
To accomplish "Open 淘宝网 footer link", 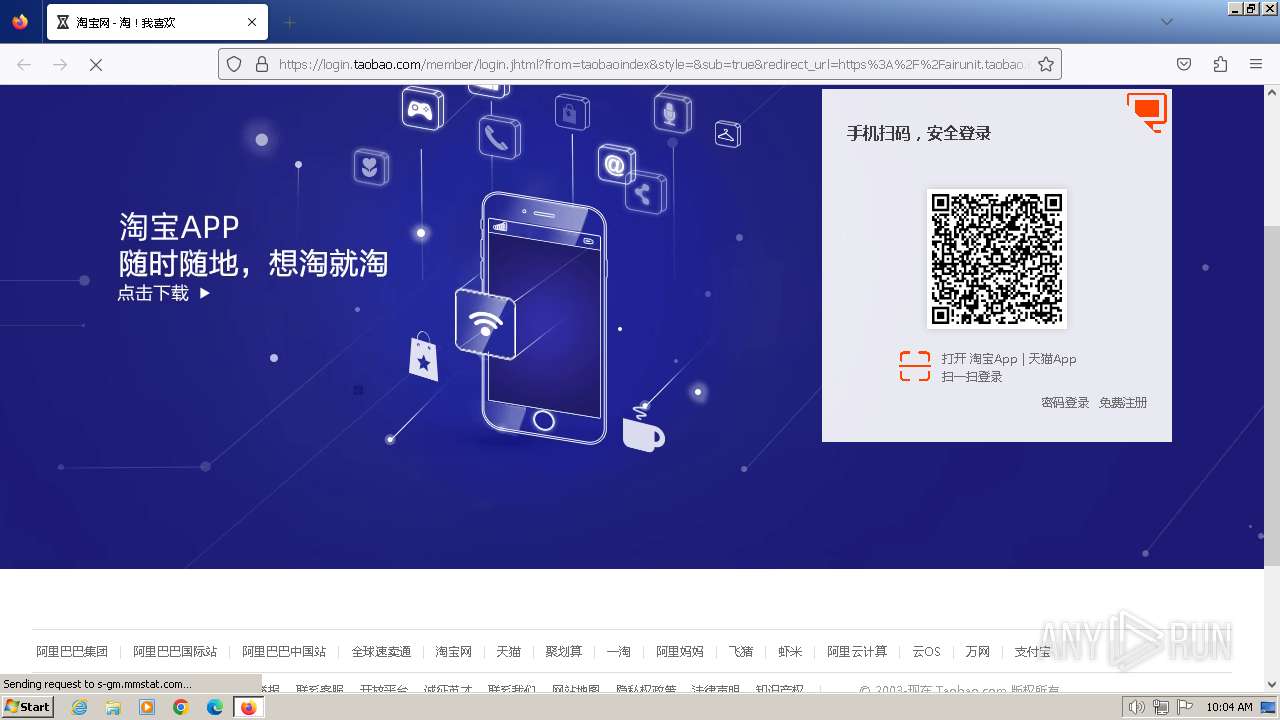I will point(453,651).
